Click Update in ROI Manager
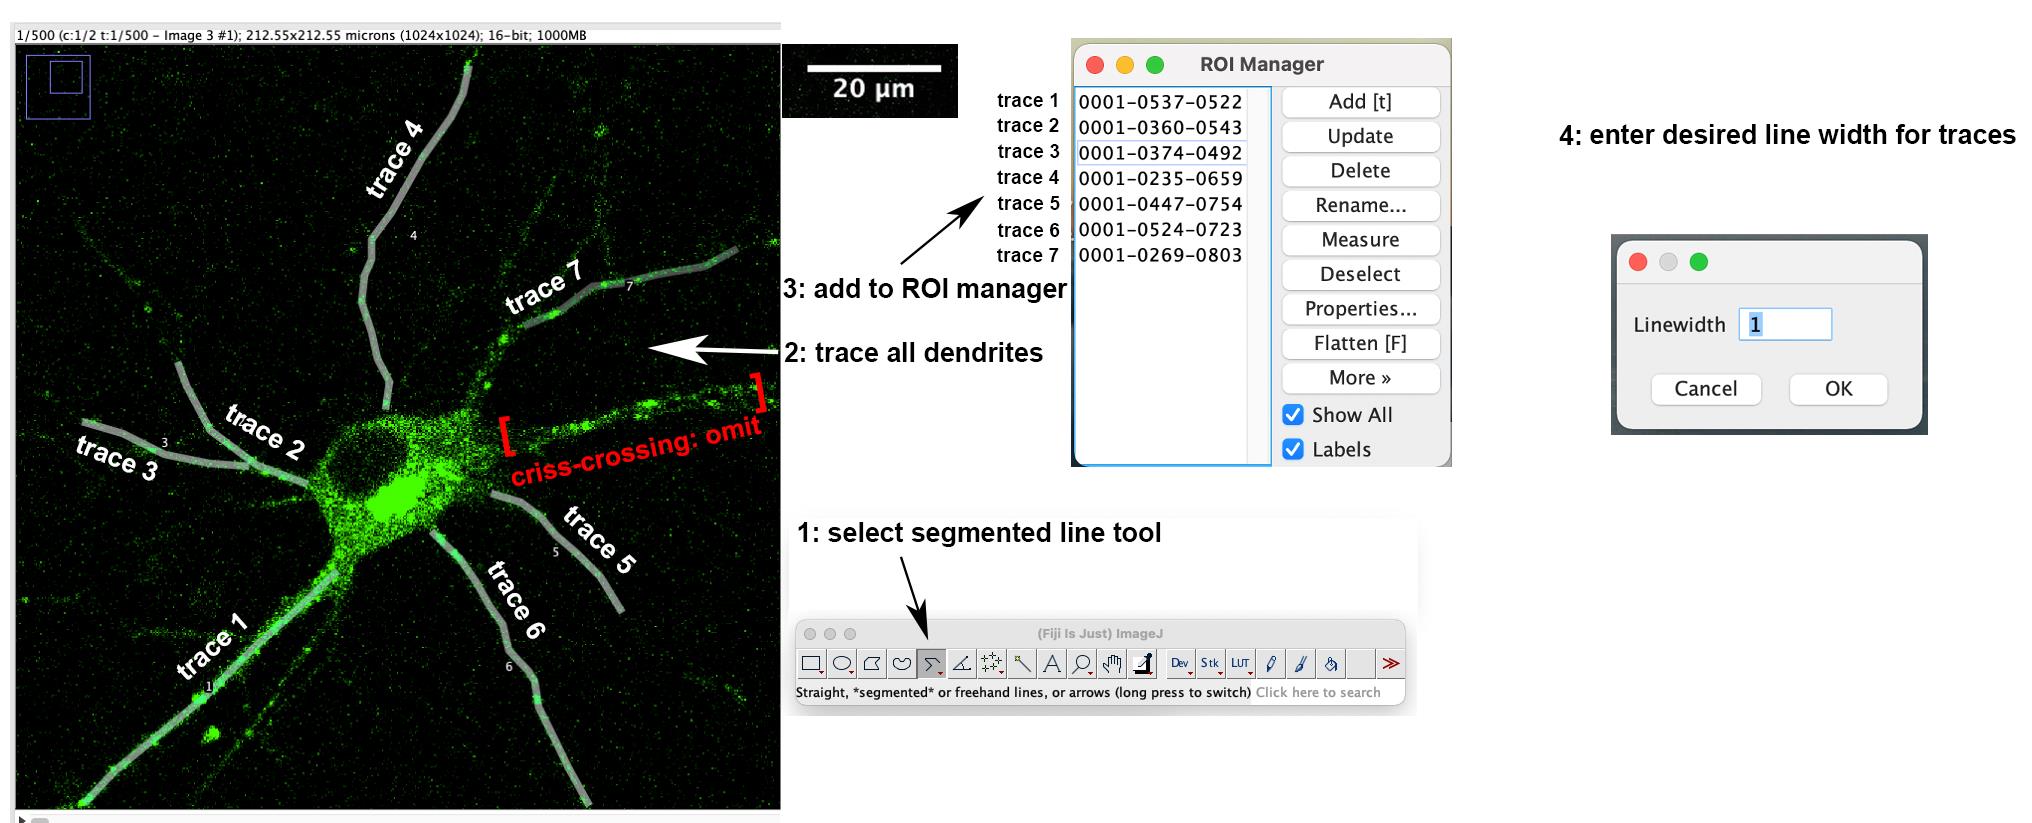The width and height of the screenshot is (2032, 823). point(1360,136)
